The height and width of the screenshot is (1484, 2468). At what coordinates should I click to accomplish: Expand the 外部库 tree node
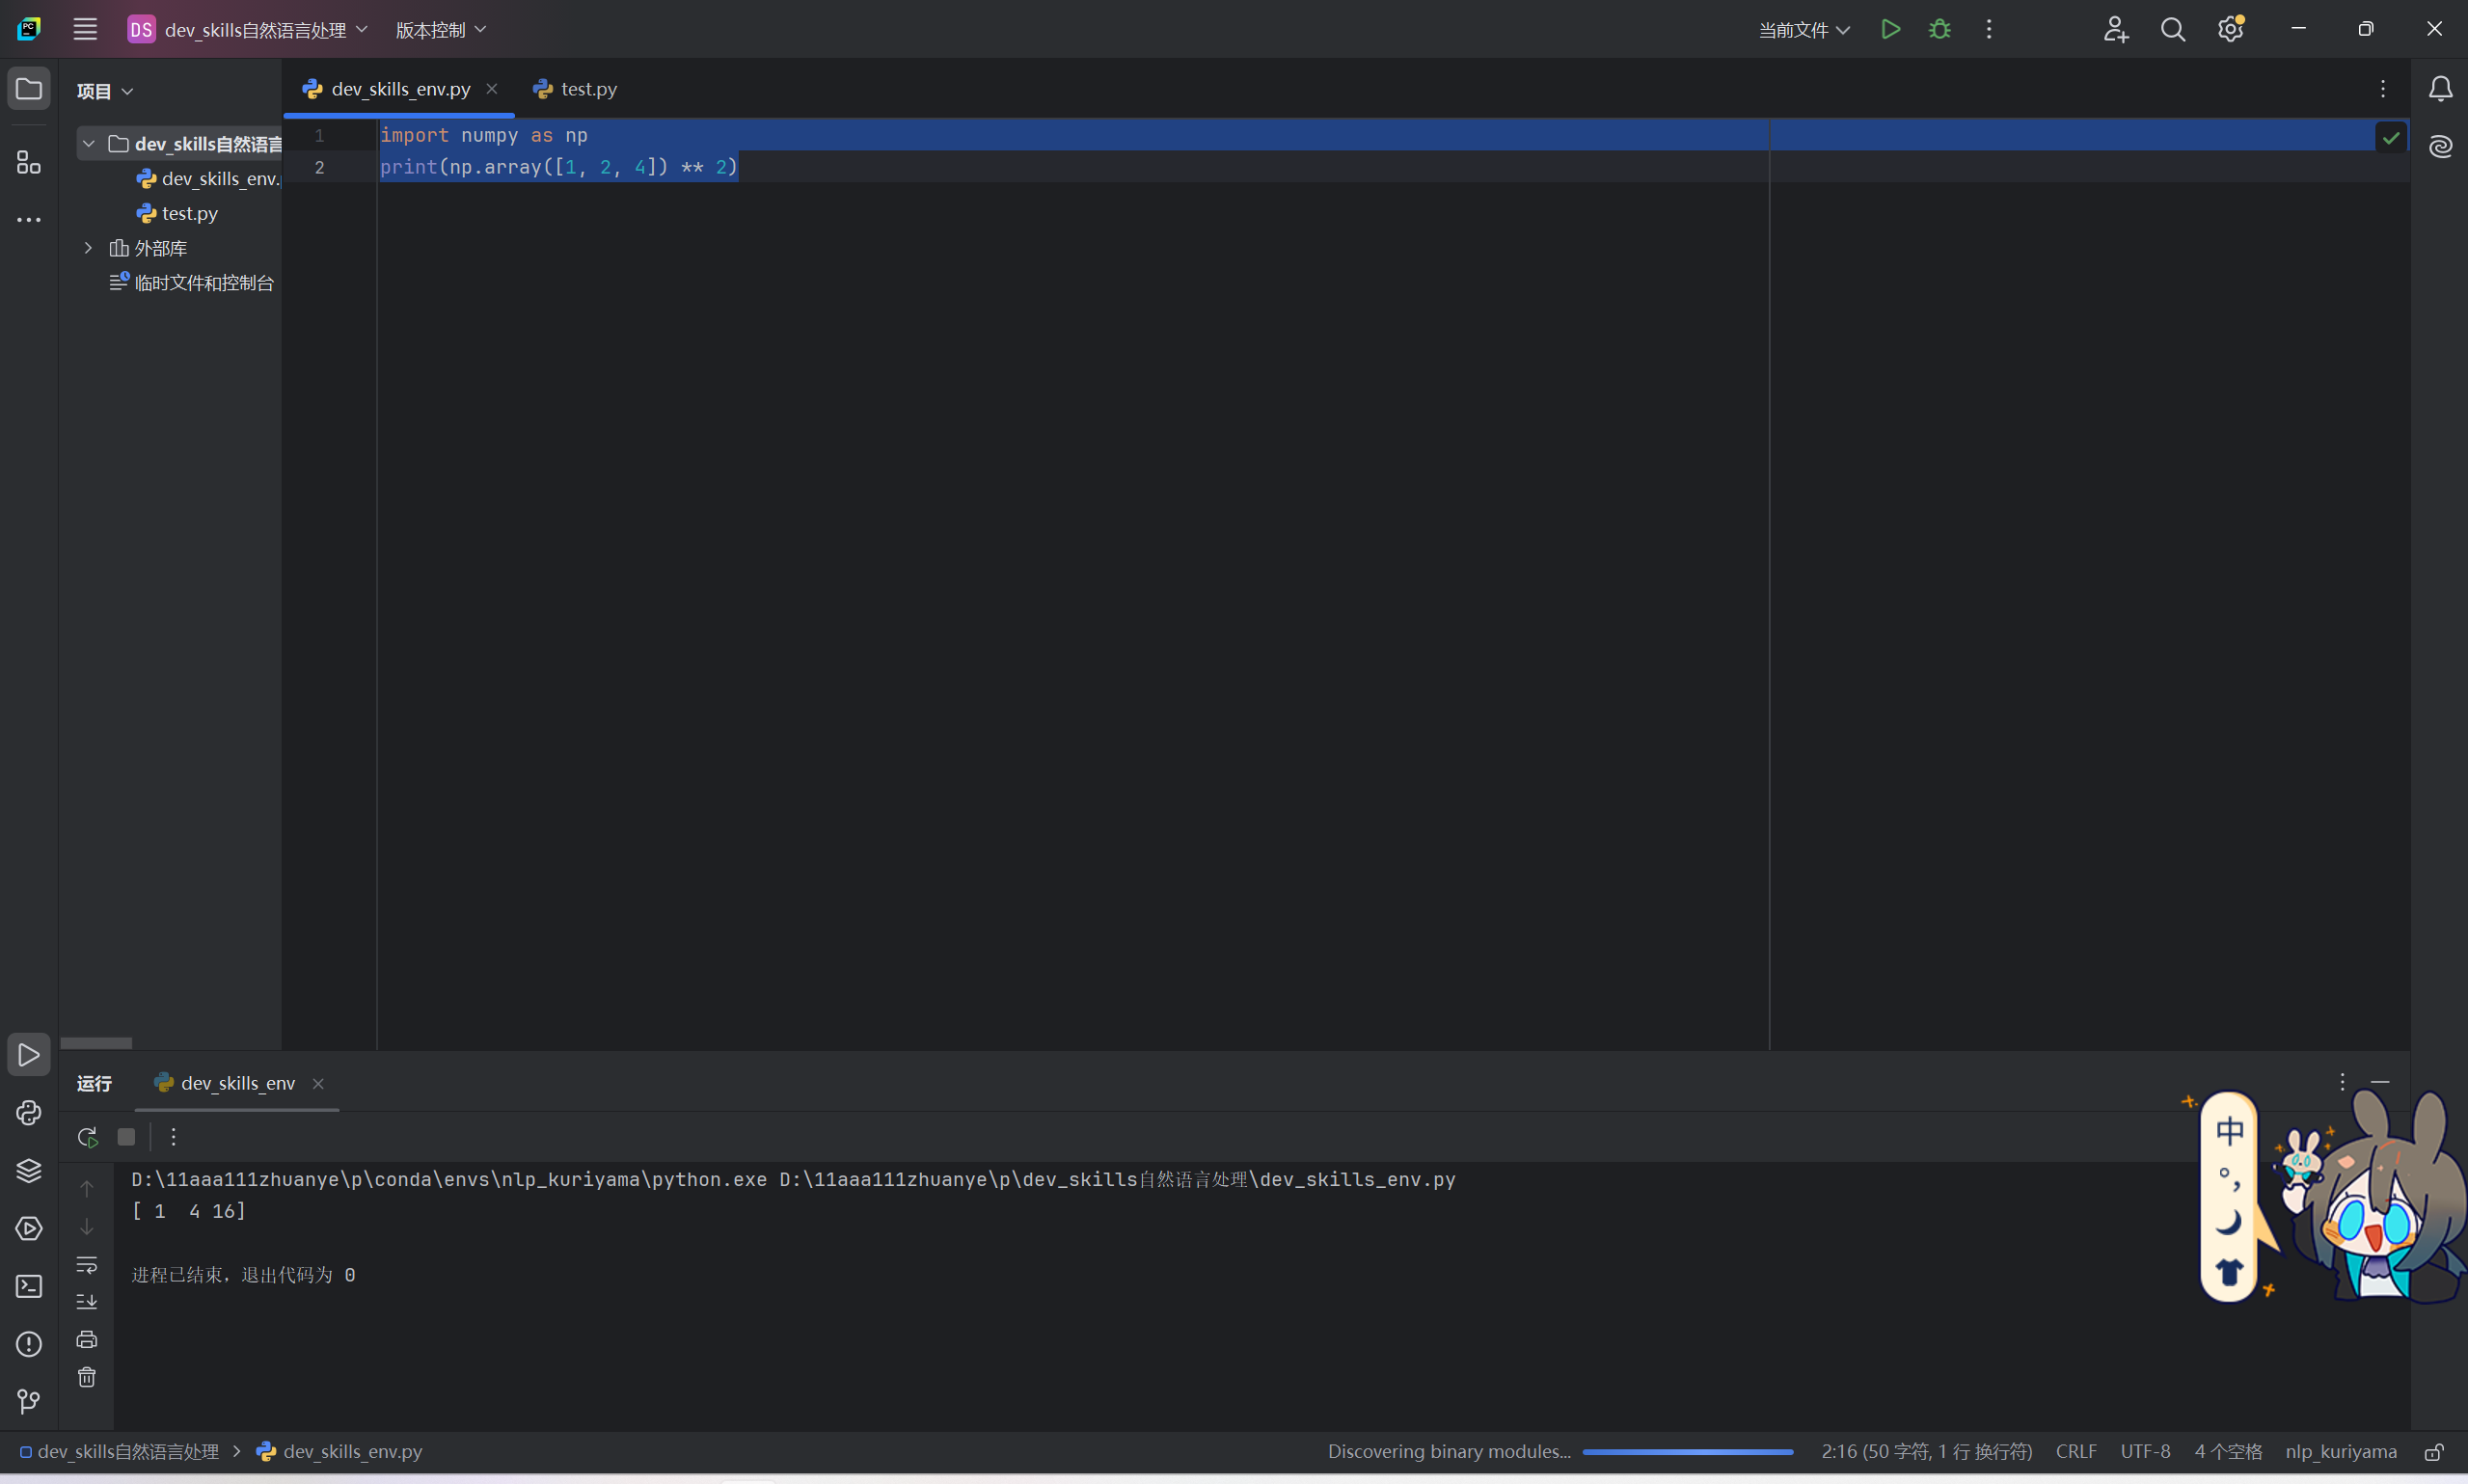pyautogui.click(x=89, y=248)
